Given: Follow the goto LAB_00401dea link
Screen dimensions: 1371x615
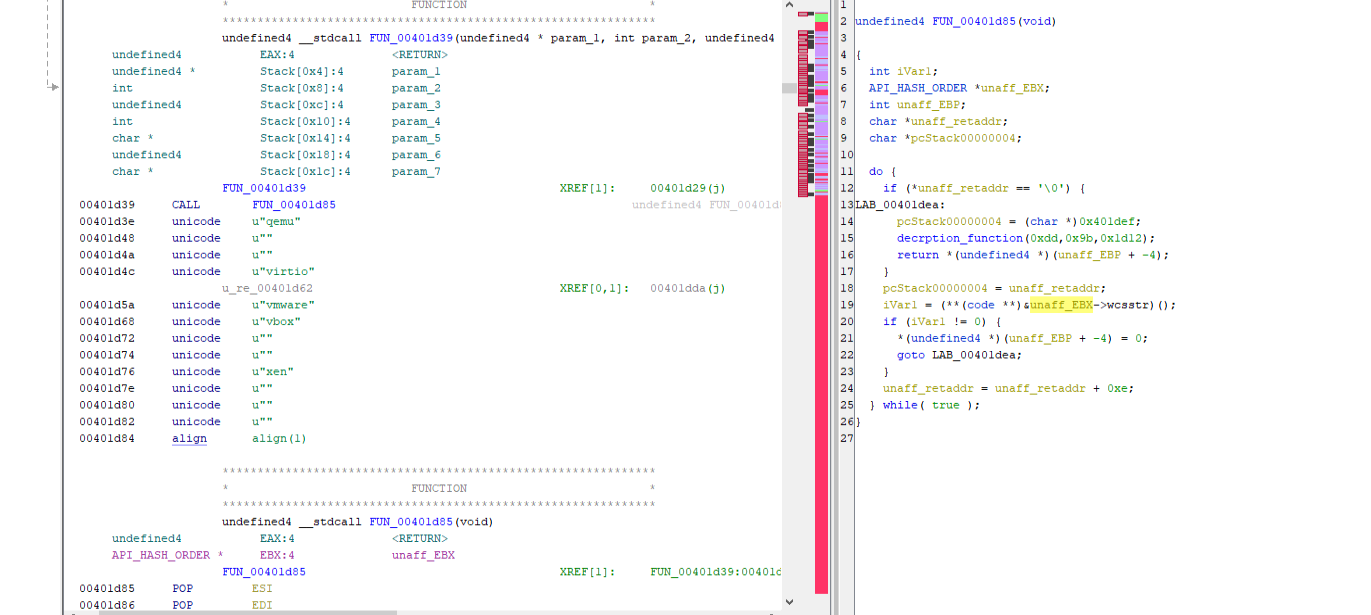Looking at the screenshot, I should click(976, 354).
